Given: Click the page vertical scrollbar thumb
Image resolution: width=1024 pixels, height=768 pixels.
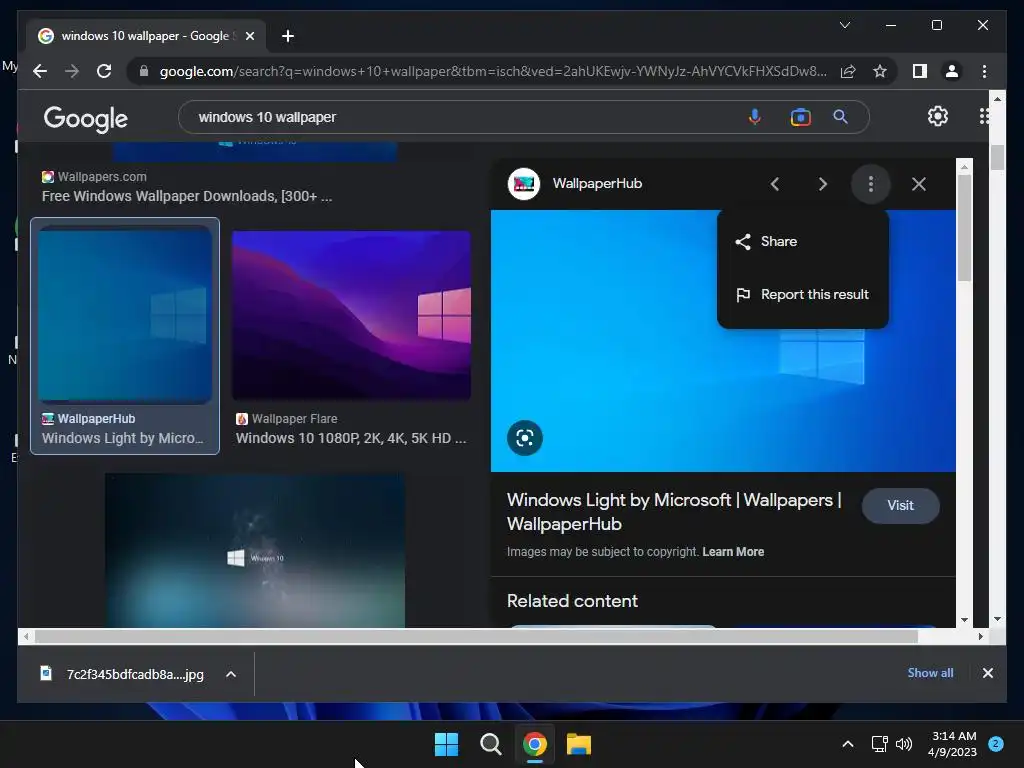Looking at the screenshot, I should (997, 158).
